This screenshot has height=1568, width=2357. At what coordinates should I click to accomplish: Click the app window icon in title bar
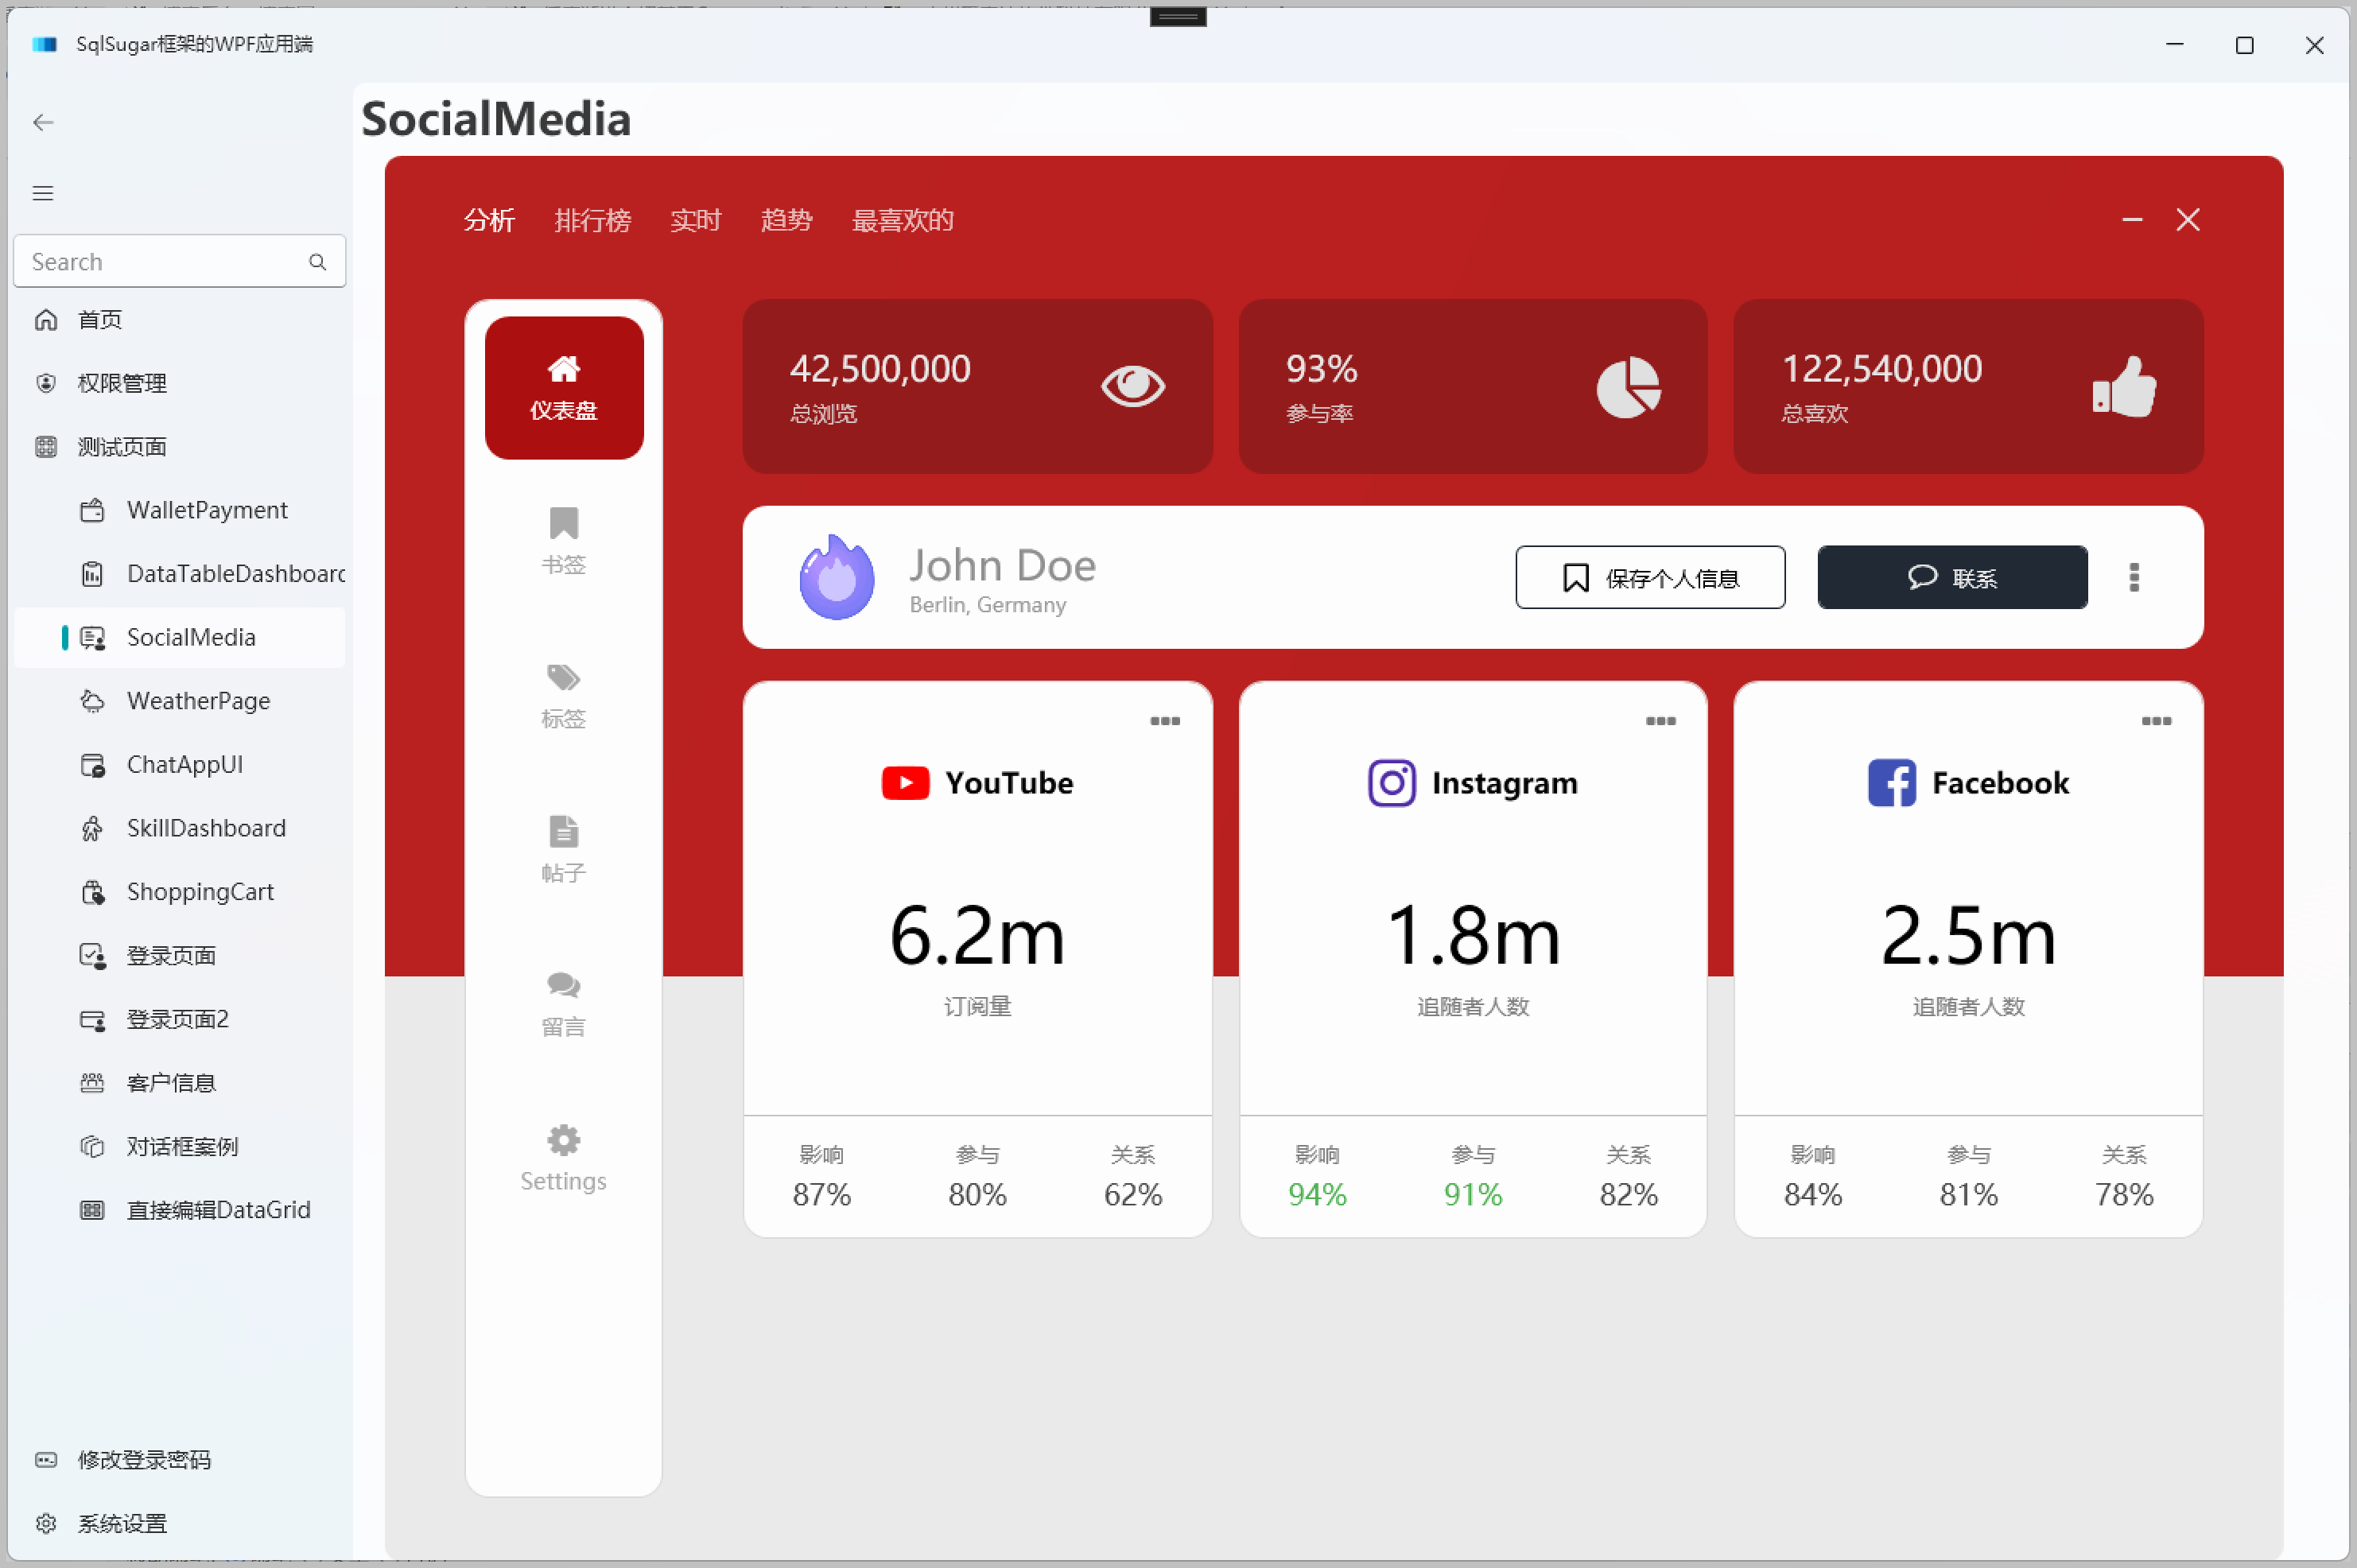(x=45, y=44)
